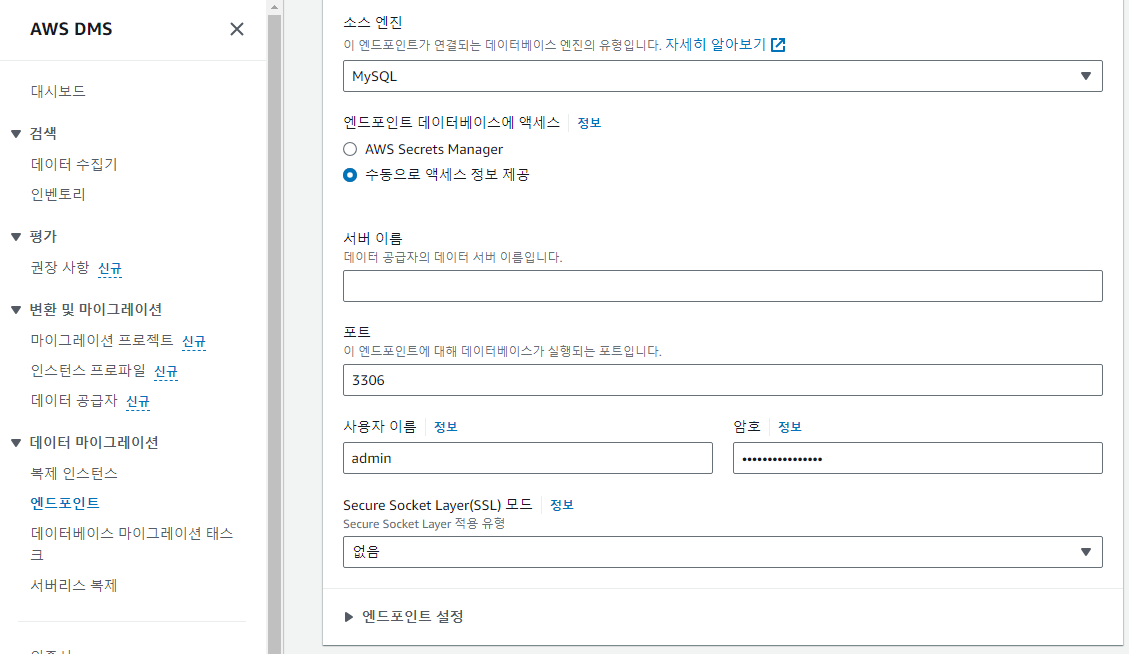Open external link icon beside 자세히 알아보기
The height and width of the screenshot is (654, 1129).
coord(778,45)
